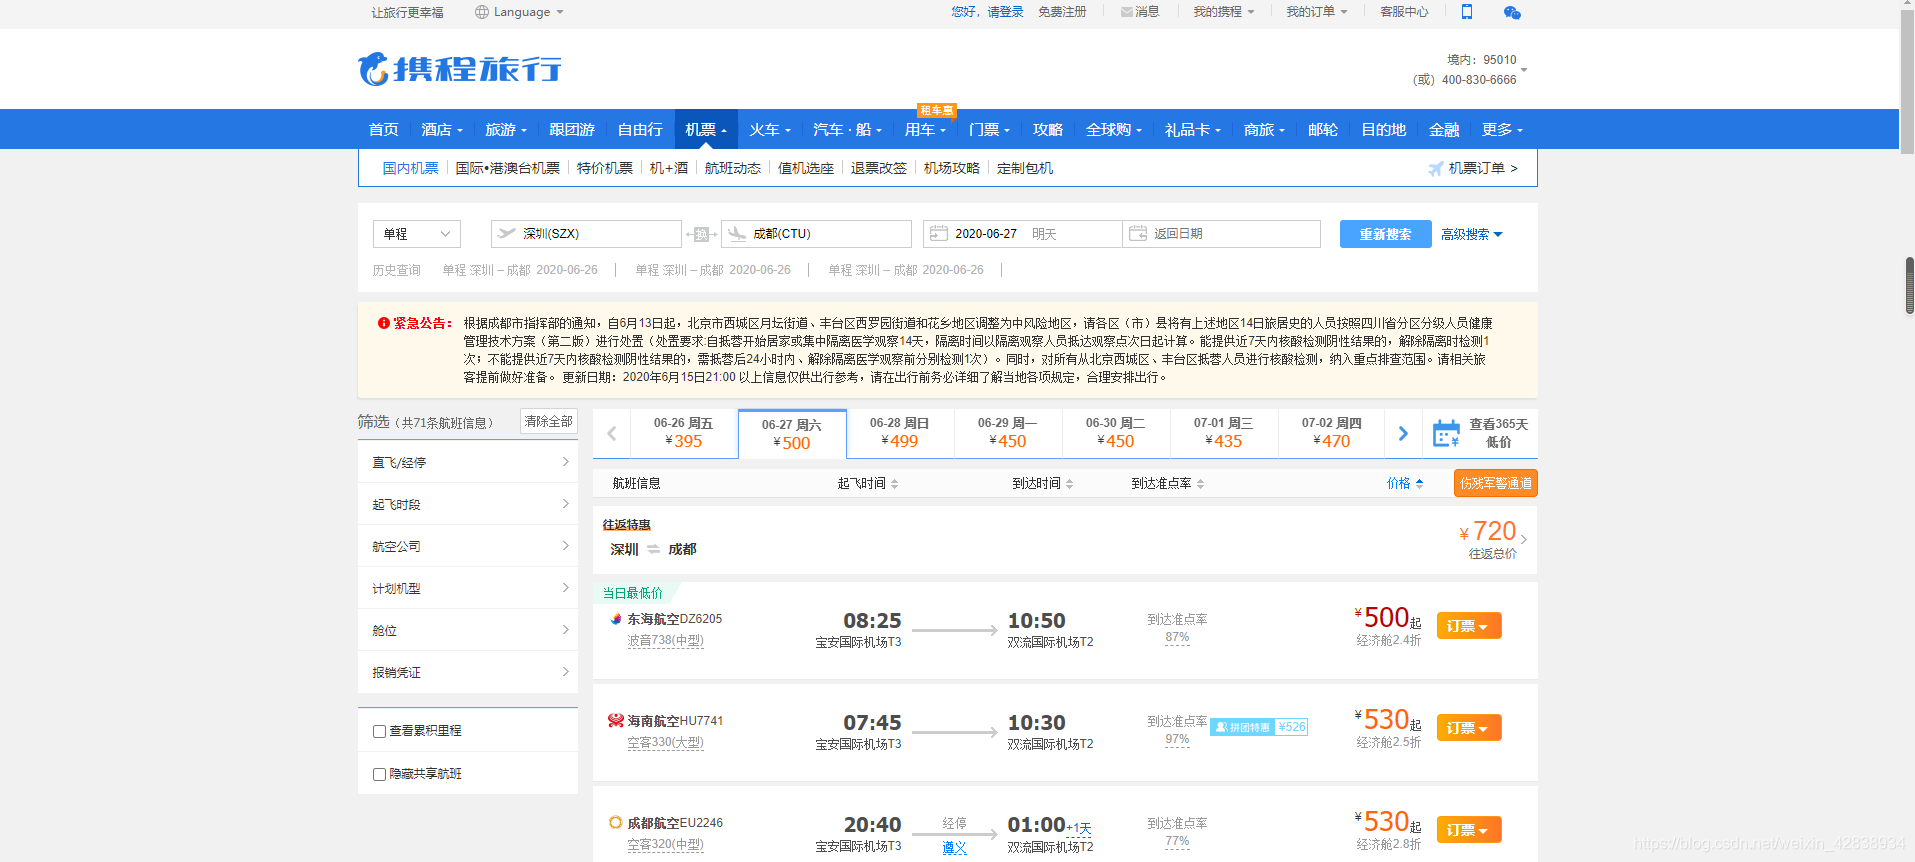Open the ¥720 round-trip offer
The image size is (1915, 862).
1065,540
